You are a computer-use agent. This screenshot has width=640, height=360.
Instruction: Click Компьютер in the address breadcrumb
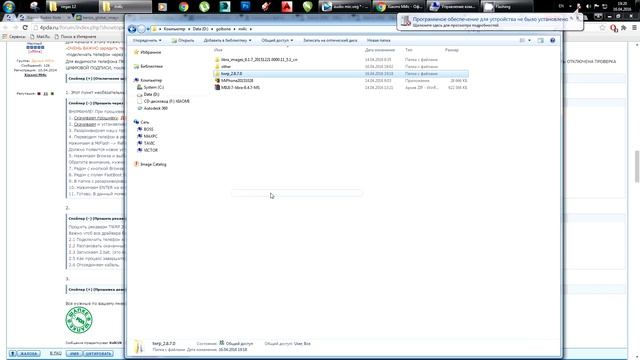pyautogui.click(x=174, y=29)
